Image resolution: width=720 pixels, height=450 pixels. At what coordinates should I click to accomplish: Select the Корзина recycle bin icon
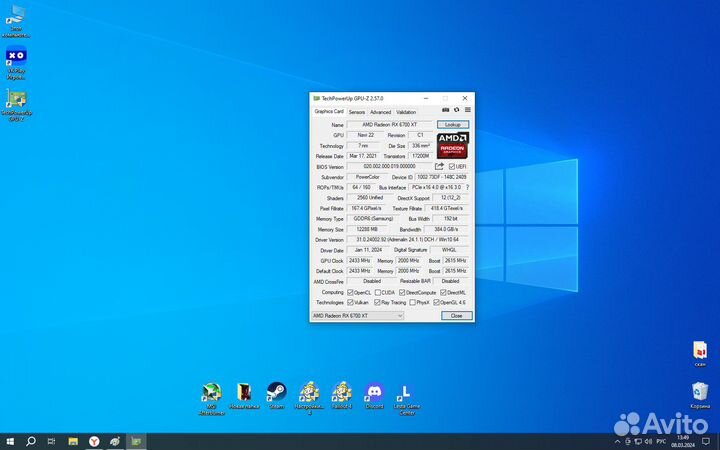click(x=700, y=395)
